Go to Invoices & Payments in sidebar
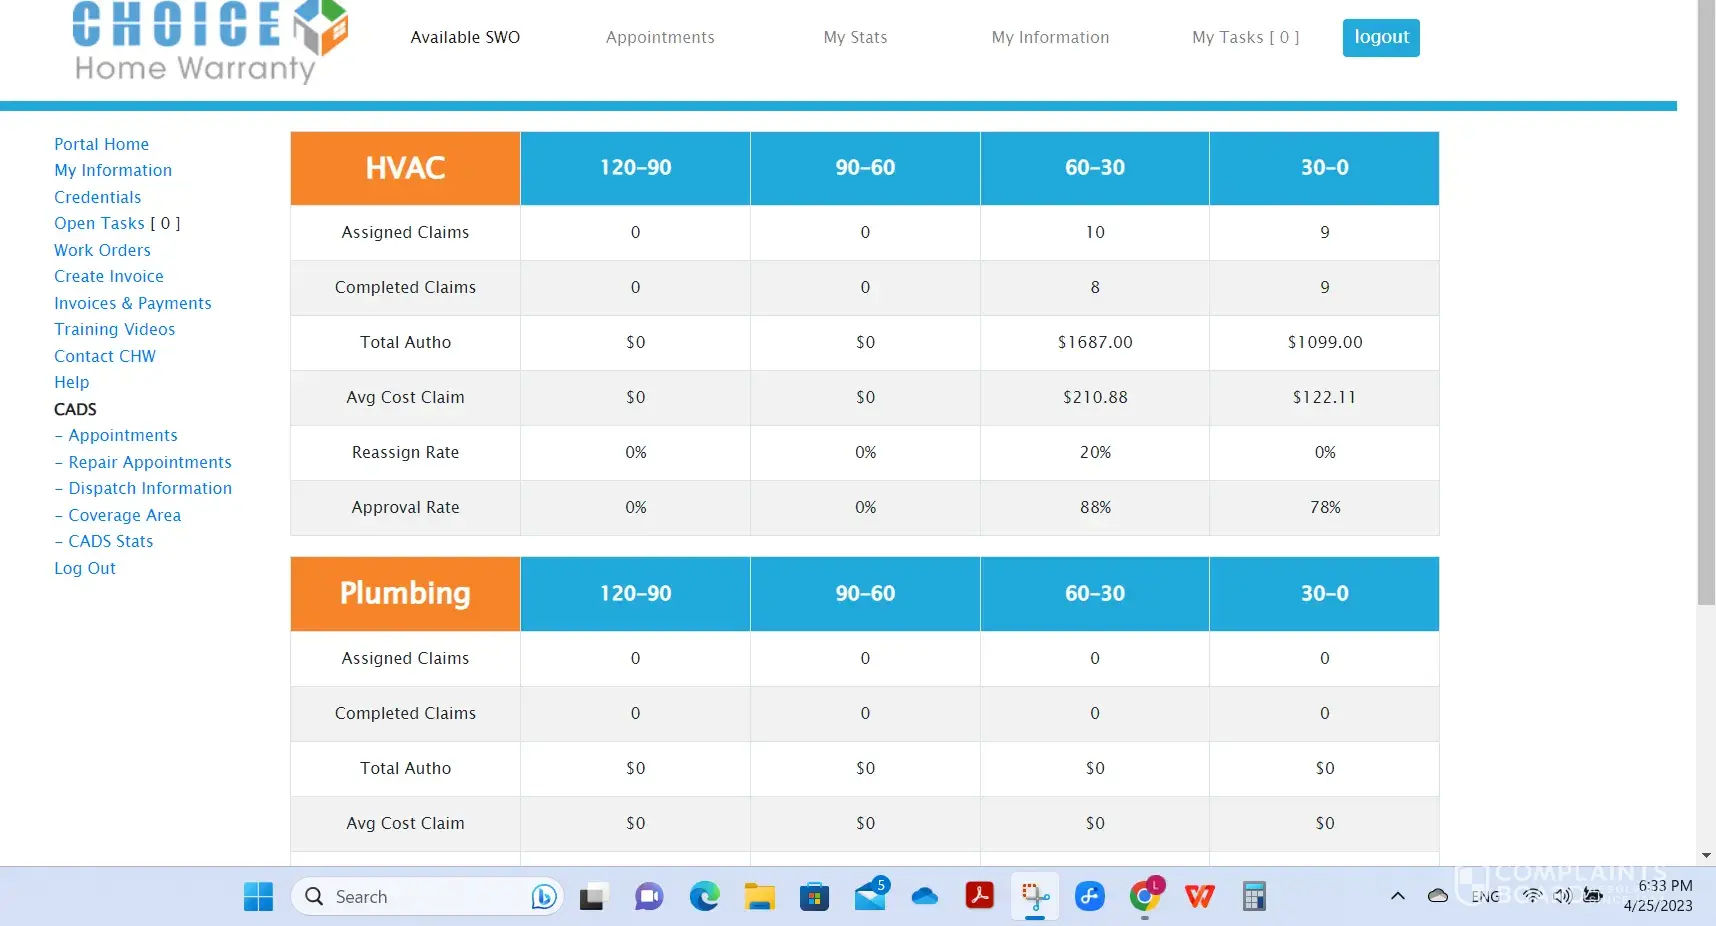 point(133,303)
